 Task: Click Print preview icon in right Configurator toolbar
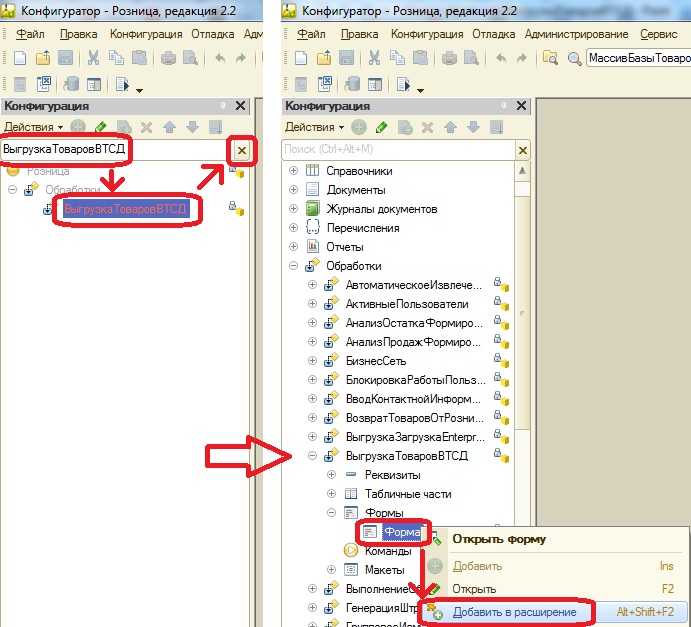(471, 58)
